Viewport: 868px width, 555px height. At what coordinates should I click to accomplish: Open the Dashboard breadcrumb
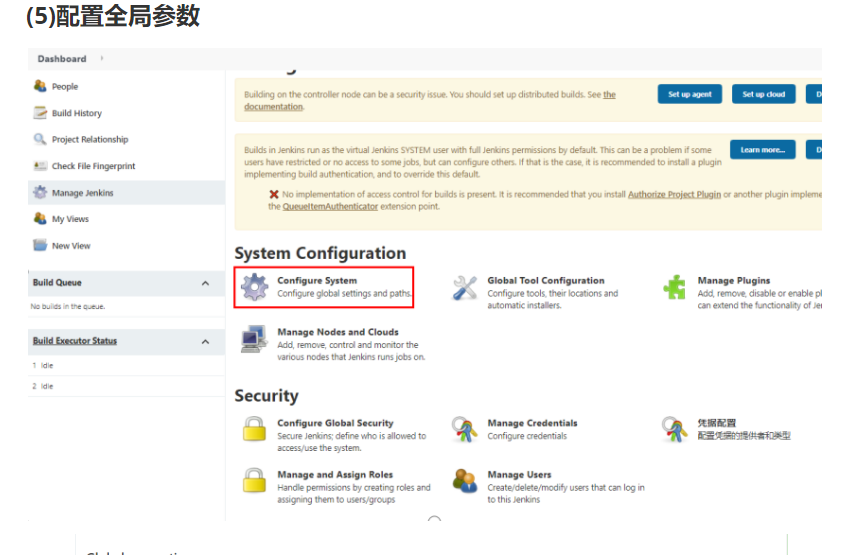(x=62, y=59)
